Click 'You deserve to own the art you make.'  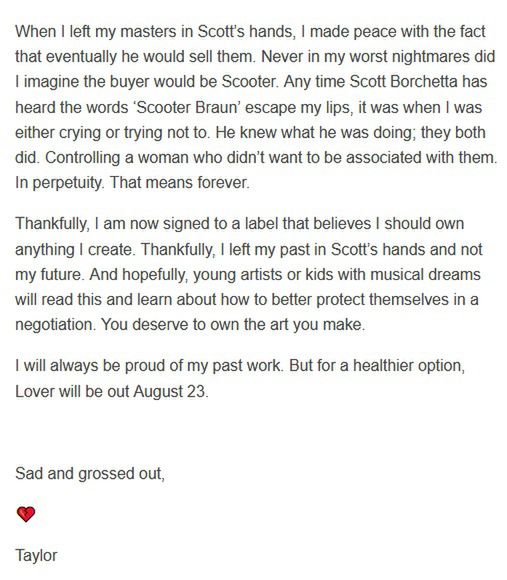click(233, 324)
